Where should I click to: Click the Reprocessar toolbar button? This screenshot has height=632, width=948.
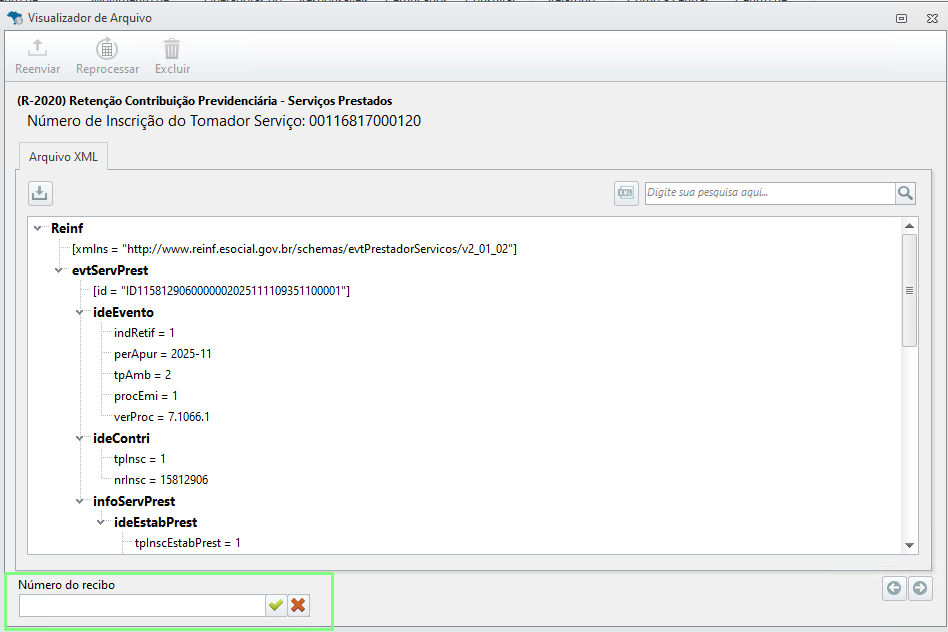(107, 57)
